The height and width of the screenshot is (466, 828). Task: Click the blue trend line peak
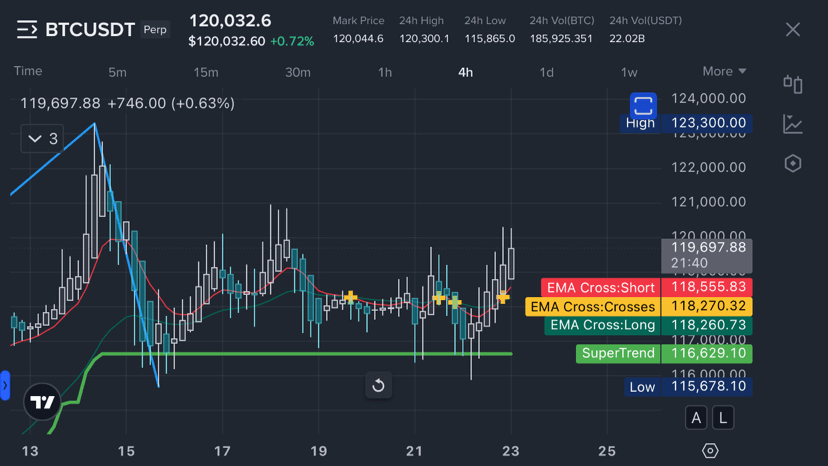[95, 124]
